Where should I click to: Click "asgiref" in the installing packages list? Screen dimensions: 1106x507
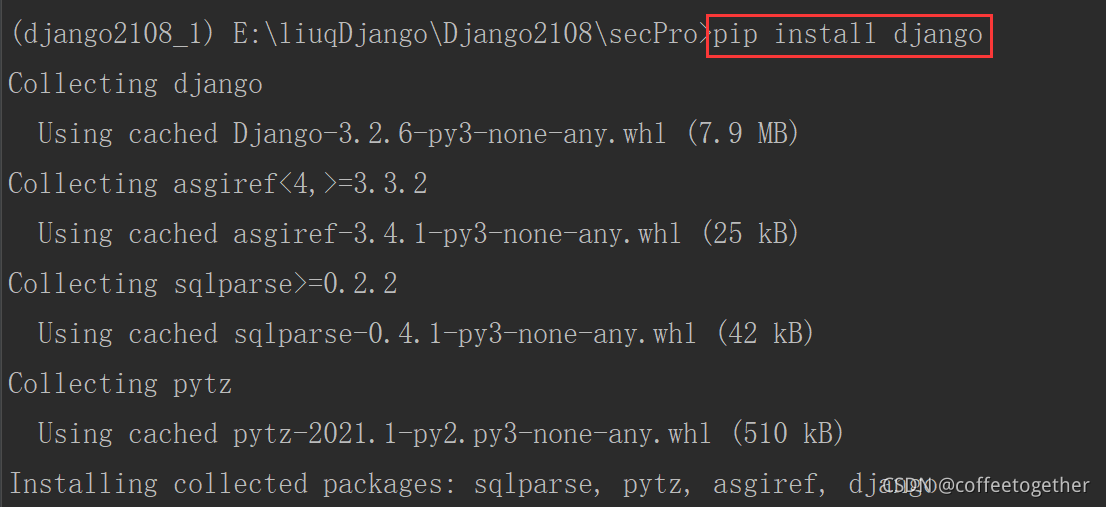(765, 485)
